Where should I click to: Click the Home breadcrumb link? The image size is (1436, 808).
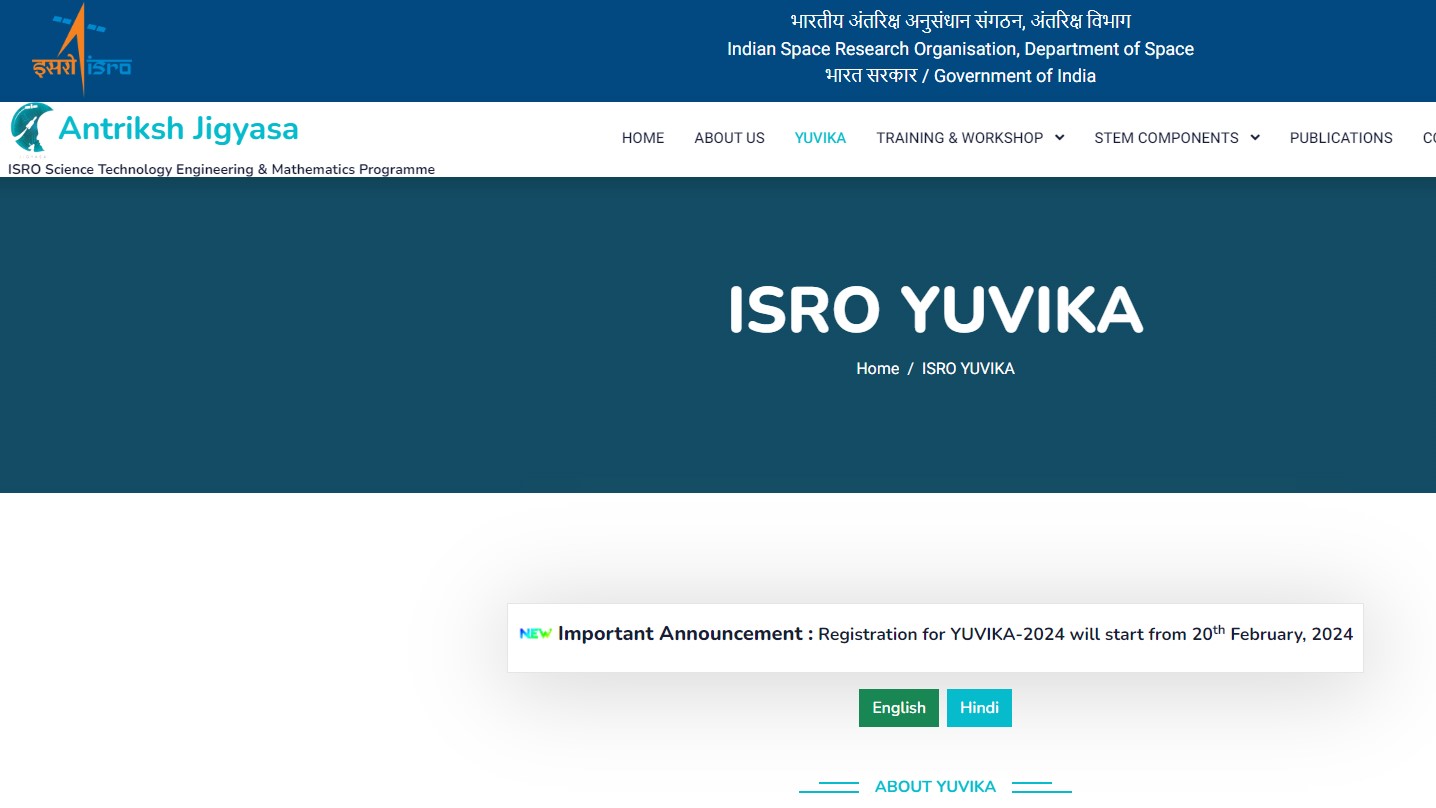(x=877, y=368)
